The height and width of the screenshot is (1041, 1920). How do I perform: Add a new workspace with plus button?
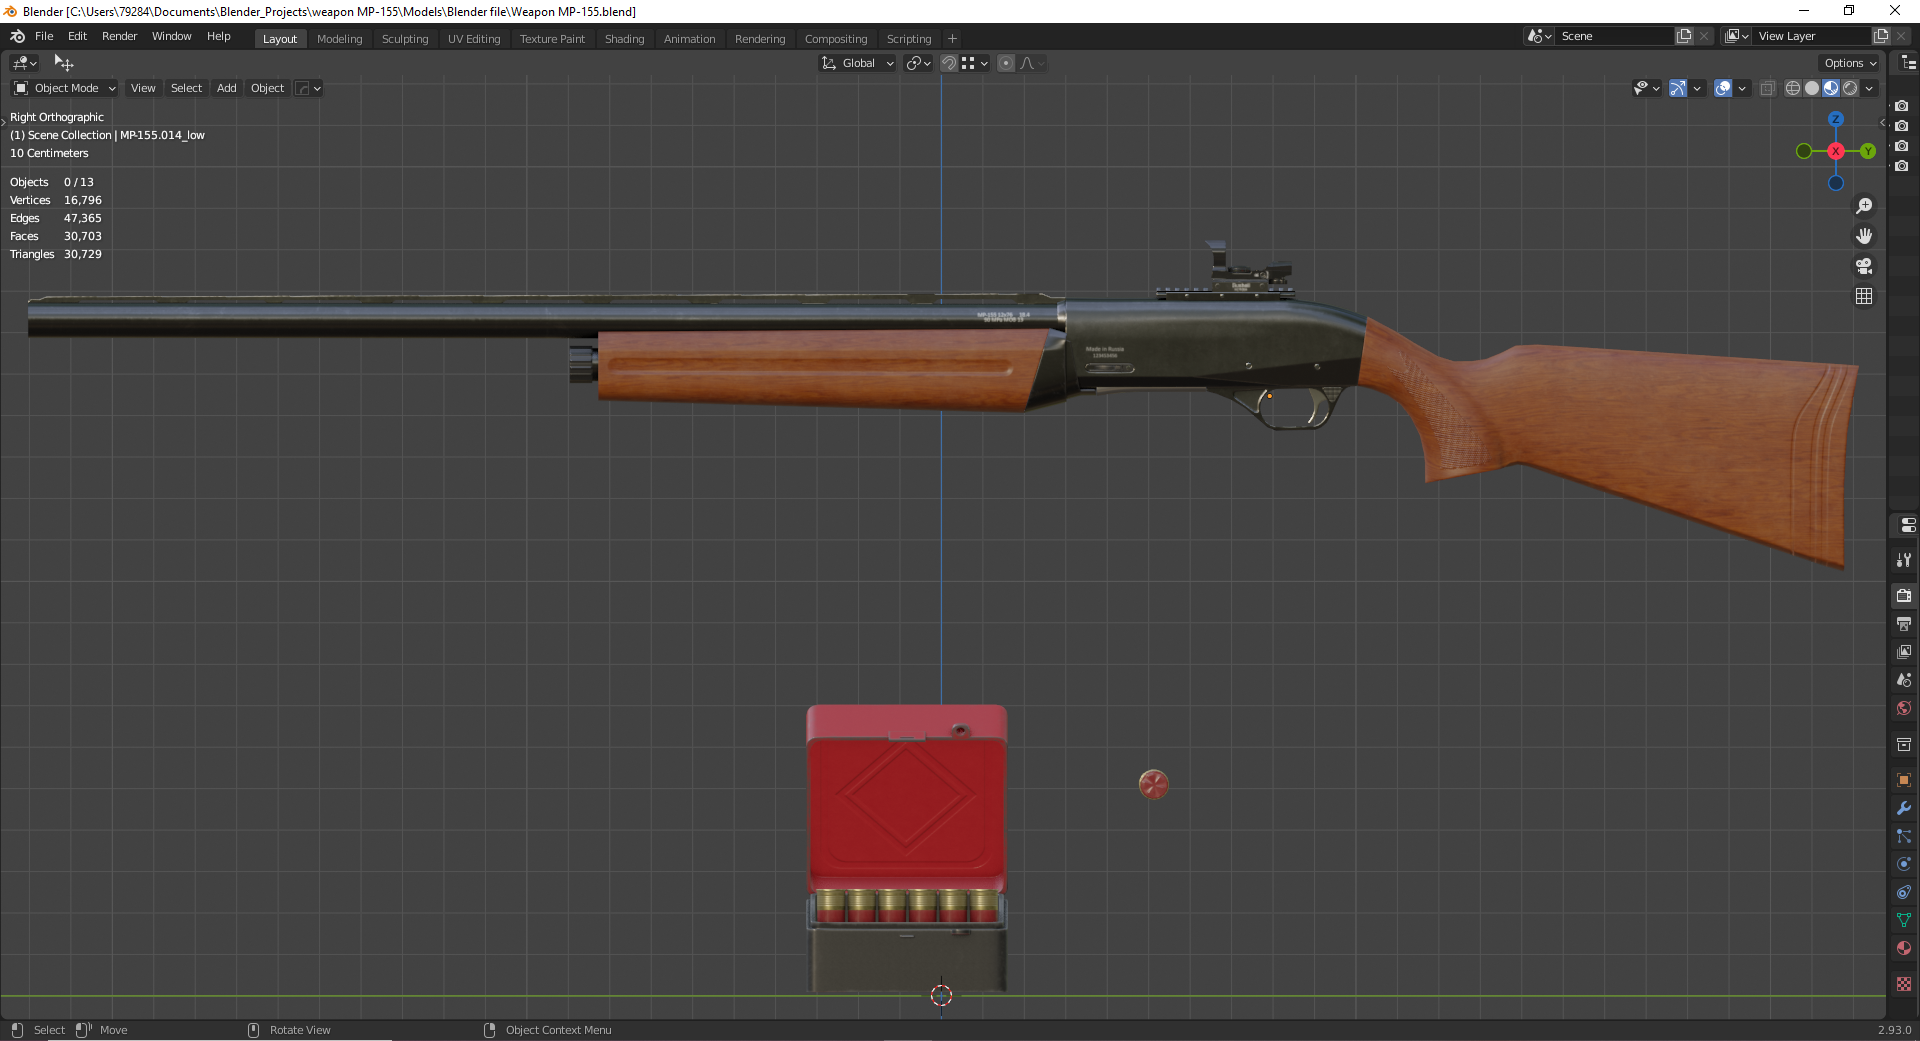pyautogui.click(x=952, y=39)
